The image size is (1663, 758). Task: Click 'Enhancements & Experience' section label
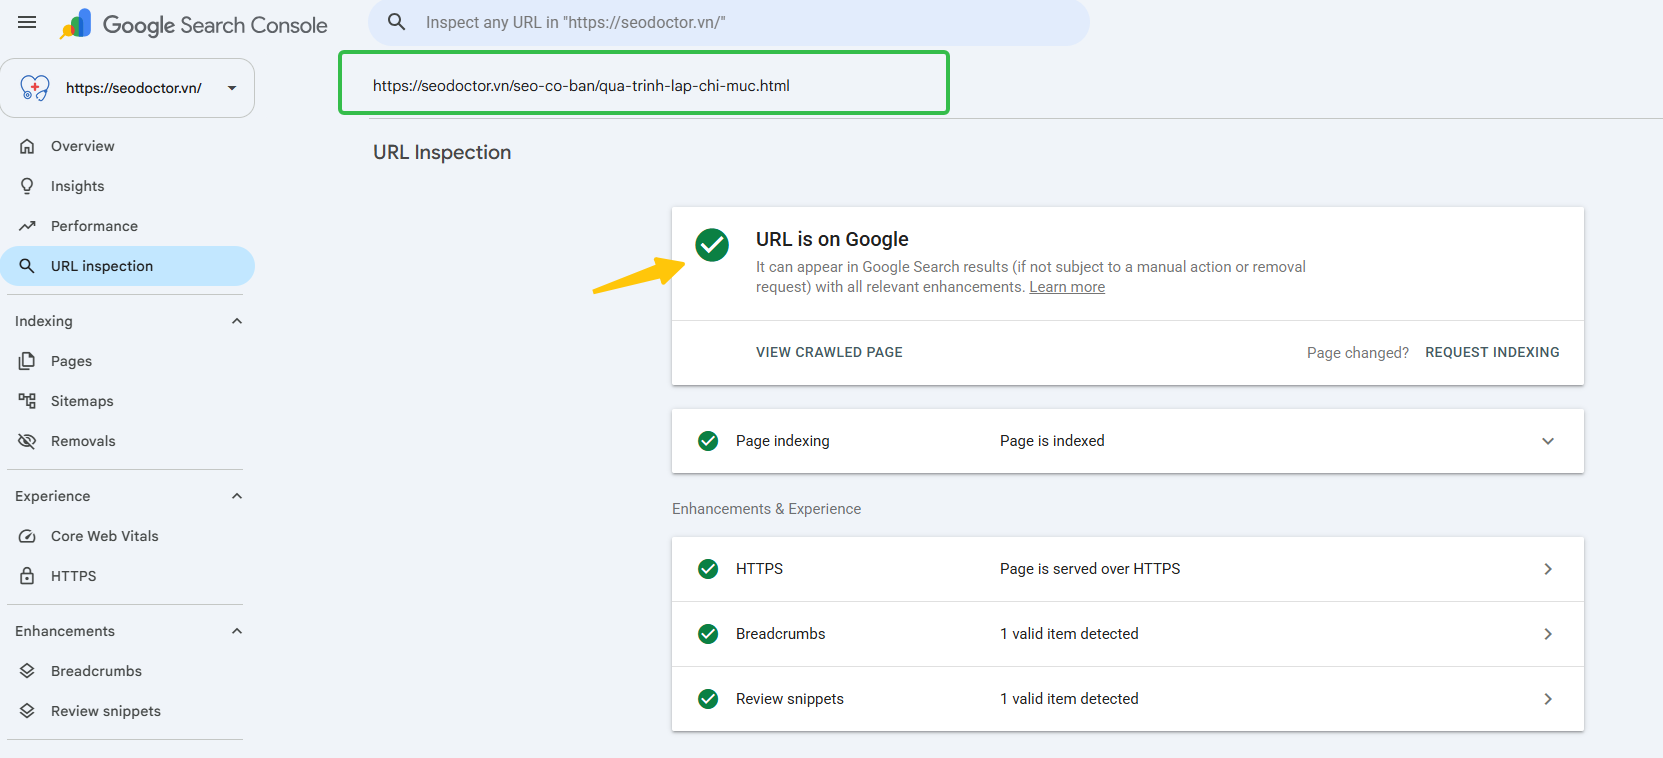point(766,509)
